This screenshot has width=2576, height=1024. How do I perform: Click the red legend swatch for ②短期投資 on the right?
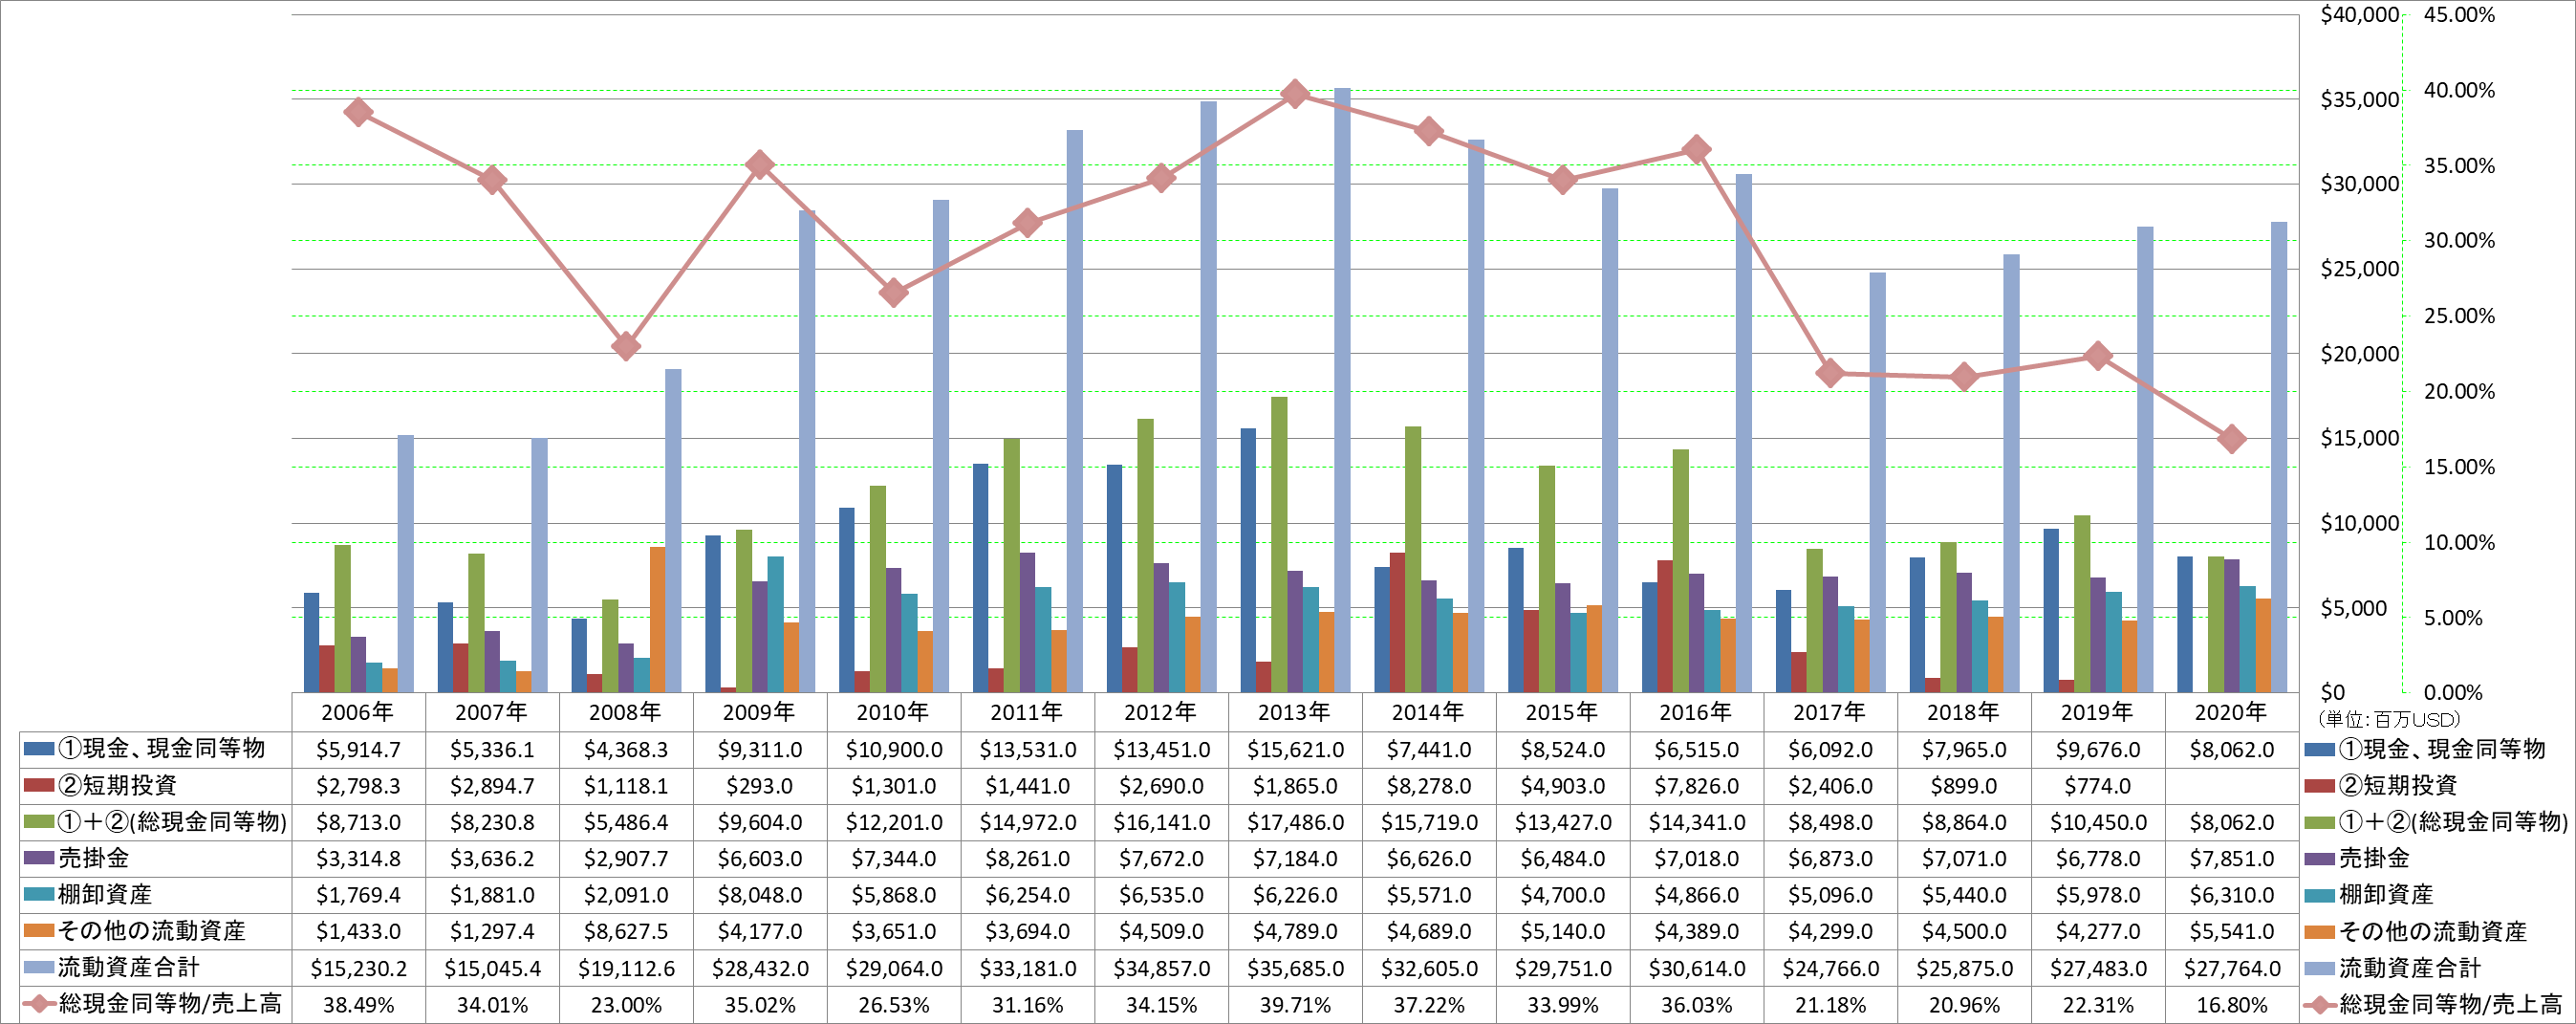click(2320, 786)
